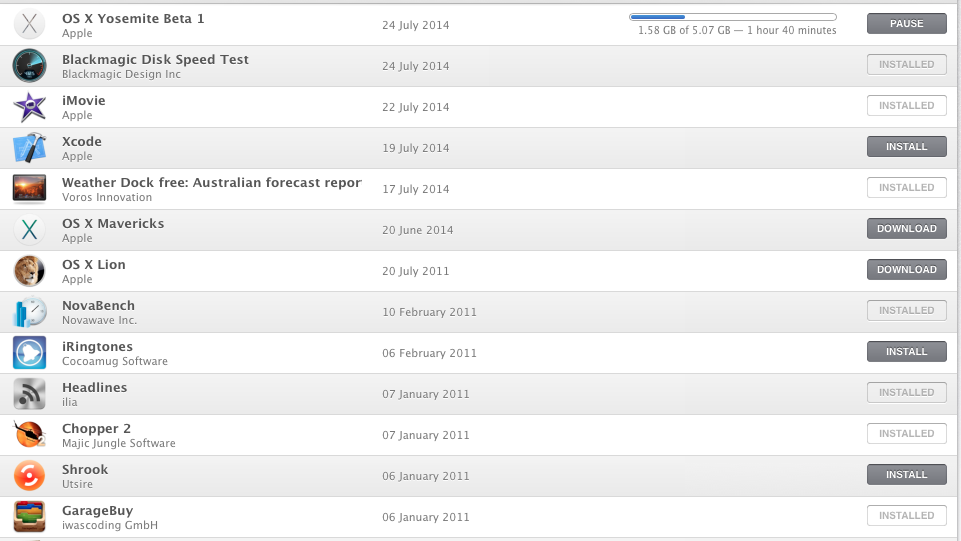Click the NovaBench app icon
This screenshot has width=961, height=541.
tap(29, 312)
